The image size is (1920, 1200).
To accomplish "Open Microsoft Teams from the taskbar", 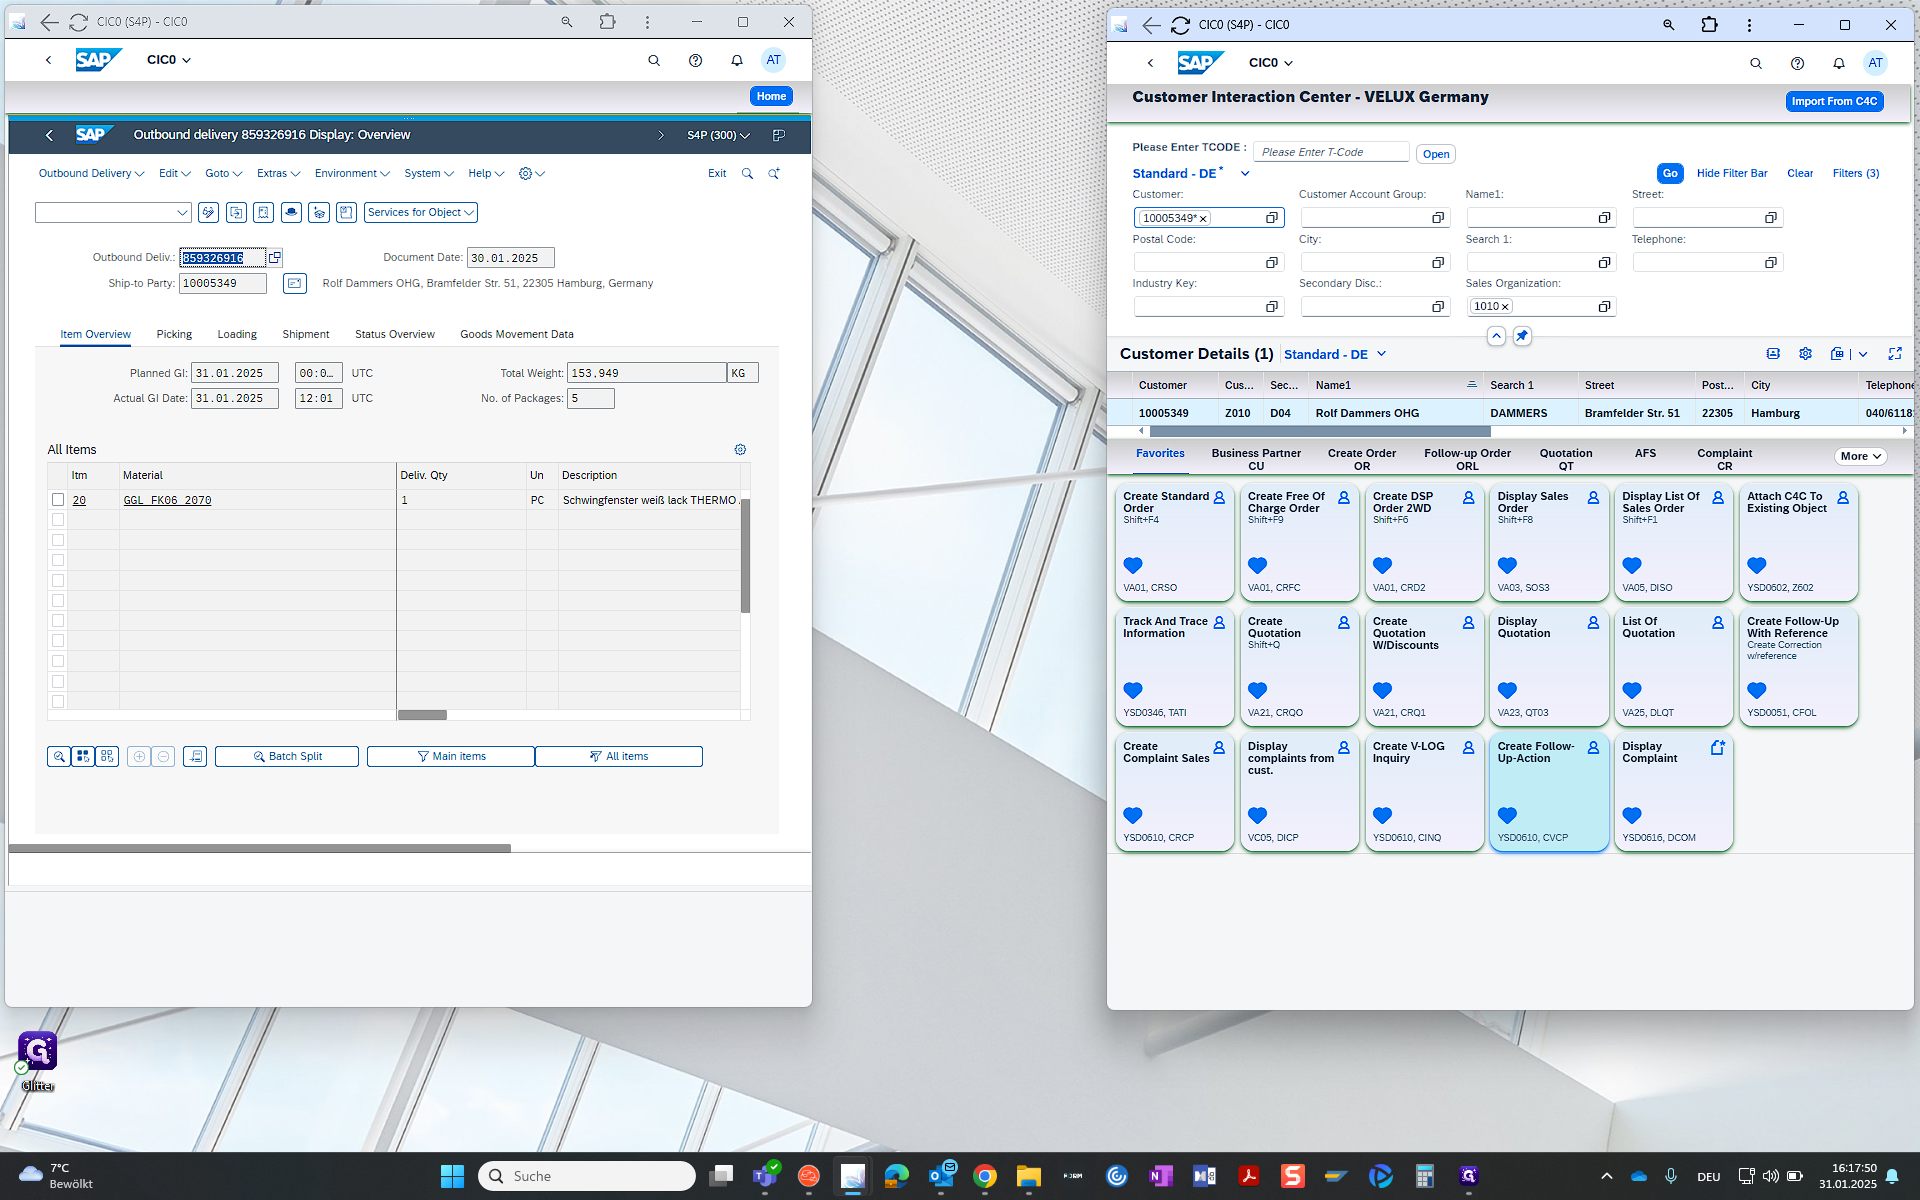I will tap(765, 1176).
